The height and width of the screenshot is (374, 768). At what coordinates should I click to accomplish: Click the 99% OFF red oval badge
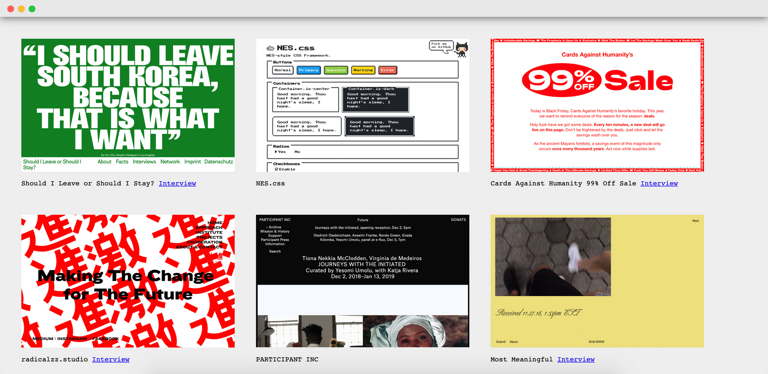[x=561, y=81]
